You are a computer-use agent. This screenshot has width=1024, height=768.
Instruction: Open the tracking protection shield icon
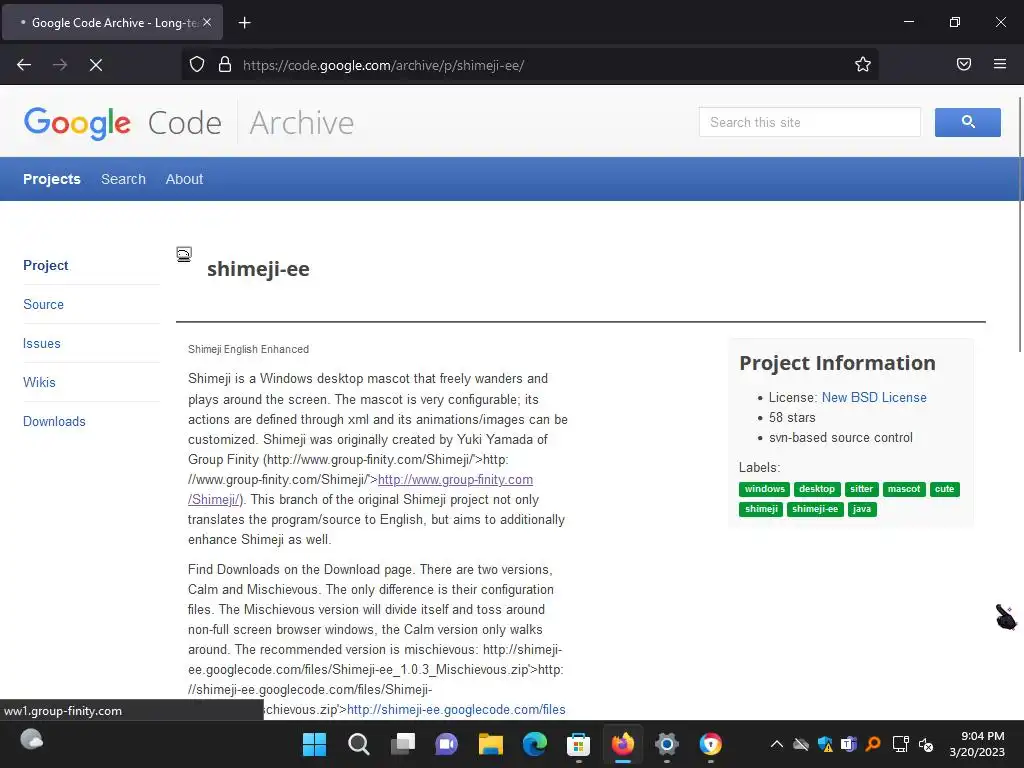[197, 64]
